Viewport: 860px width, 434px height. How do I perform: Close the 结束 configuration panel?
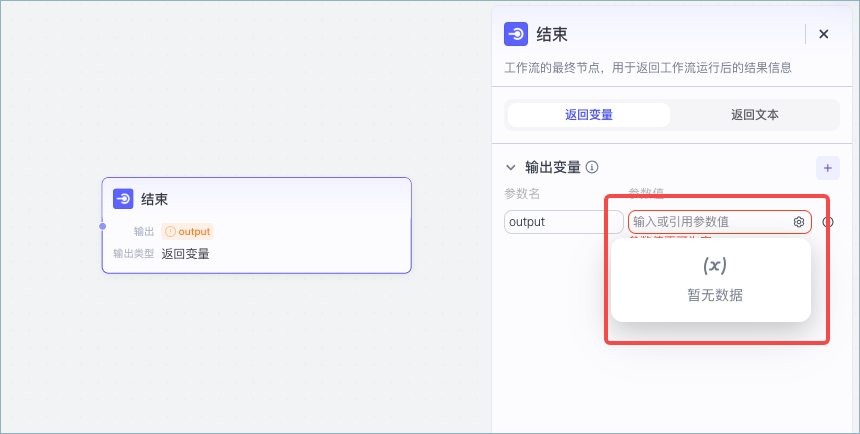[824, 34]
